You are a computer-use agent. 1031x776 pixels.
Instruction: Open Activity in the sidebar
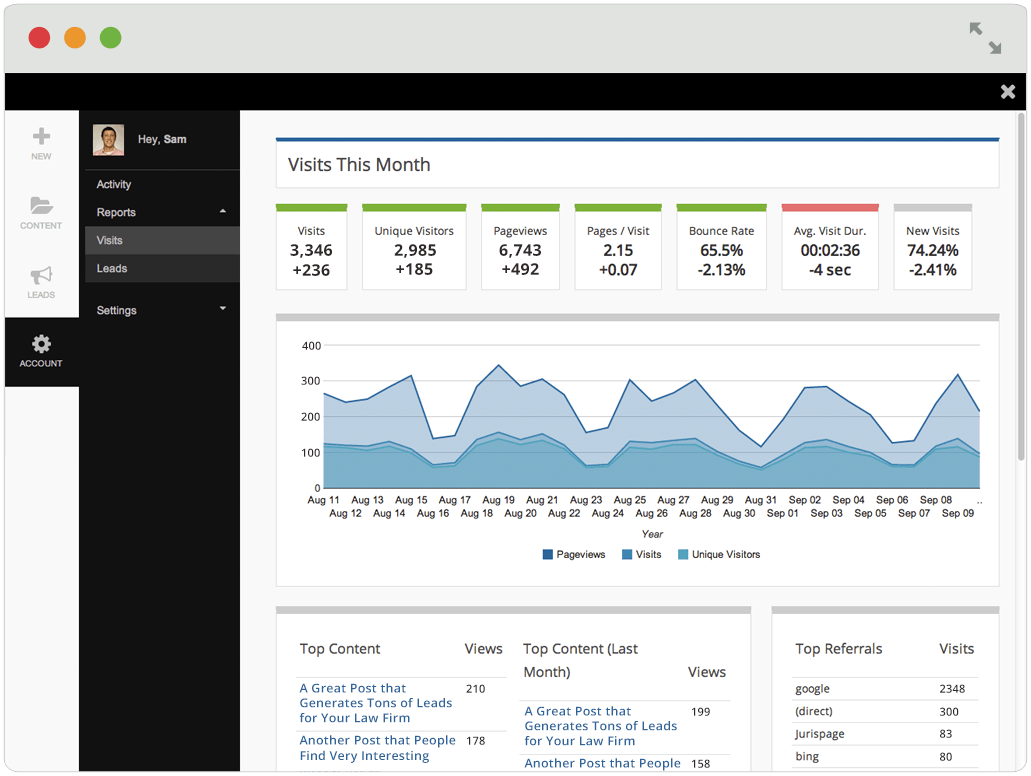point(114,185)
